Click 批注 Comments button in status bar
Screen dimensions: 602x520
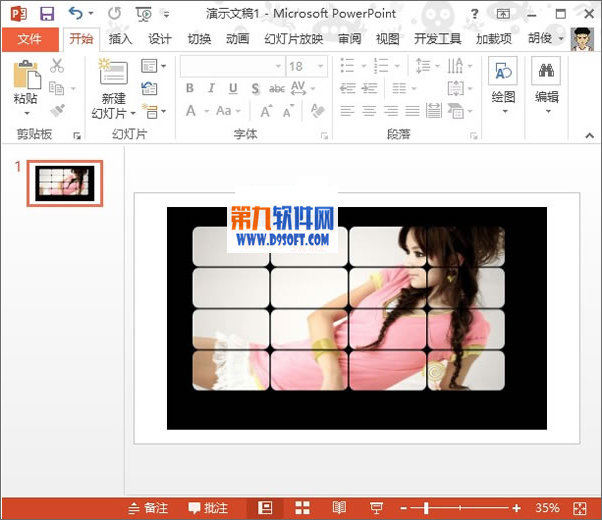click(208, 508)
